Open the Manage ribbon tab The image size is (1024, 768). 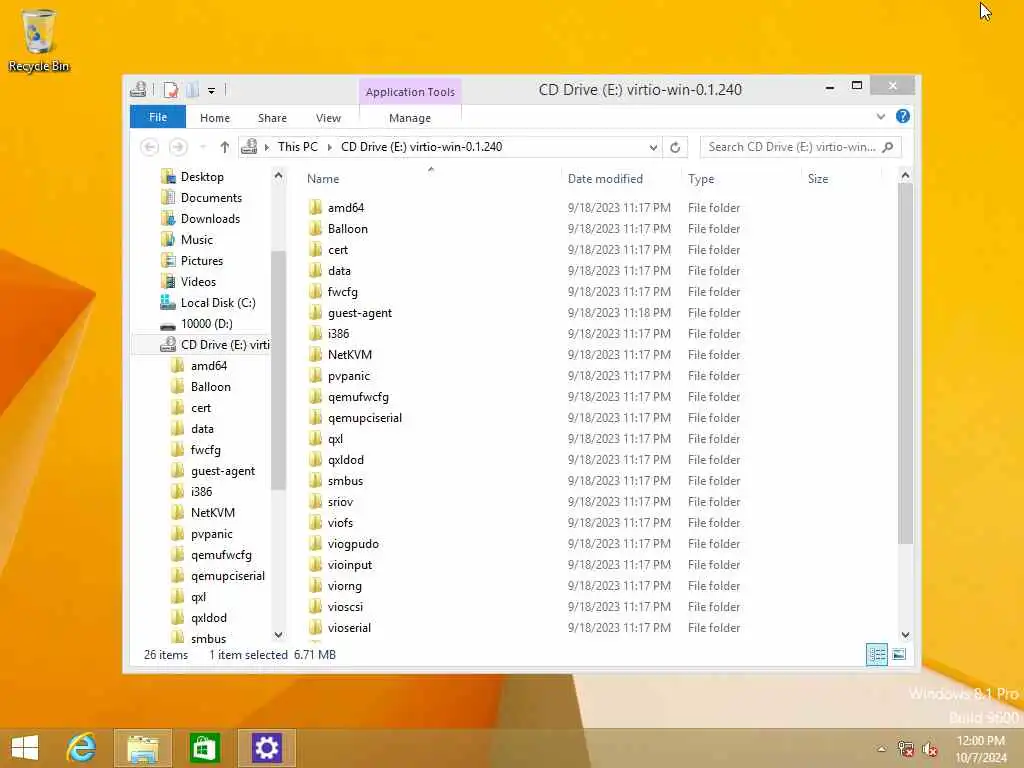tap(409, 118)
